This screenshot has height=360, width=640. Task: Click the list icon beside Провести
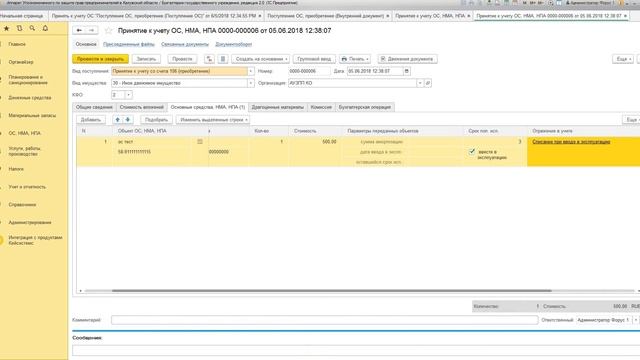click(223, 59)
